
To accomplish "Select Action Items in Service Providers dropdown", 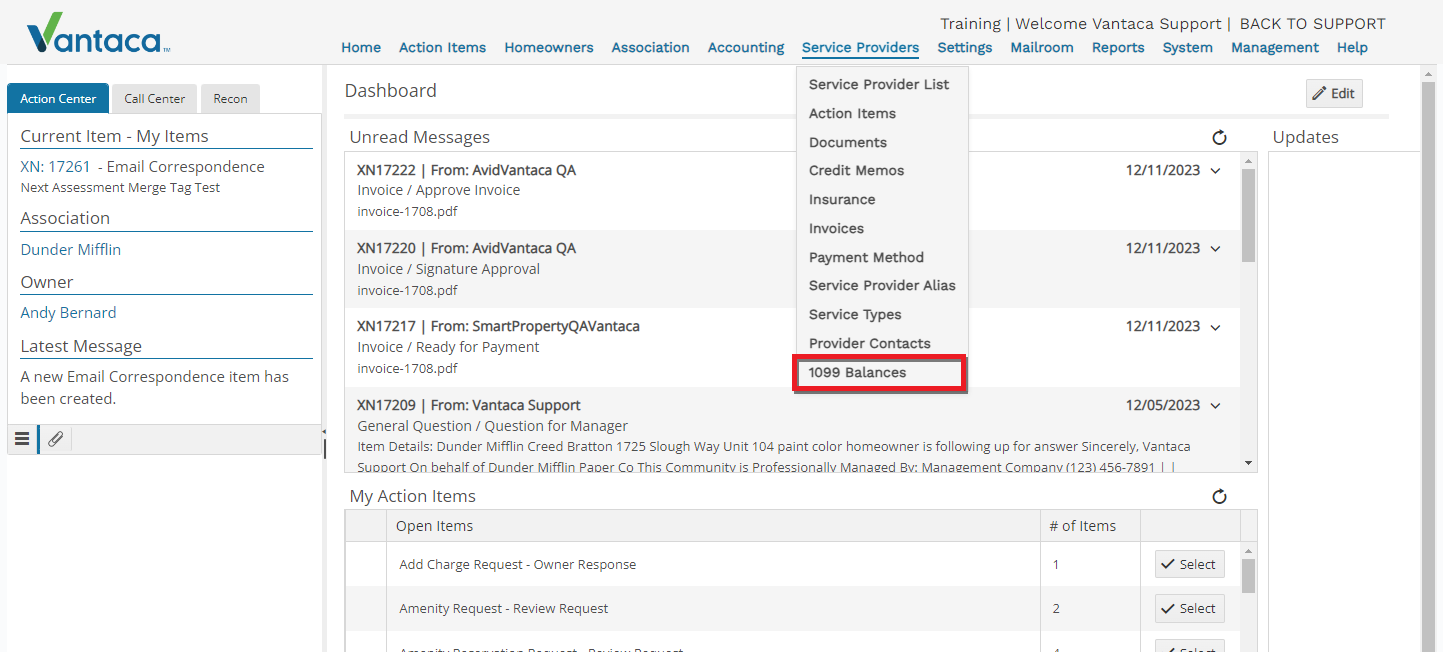I will click(x=852, y=114).
